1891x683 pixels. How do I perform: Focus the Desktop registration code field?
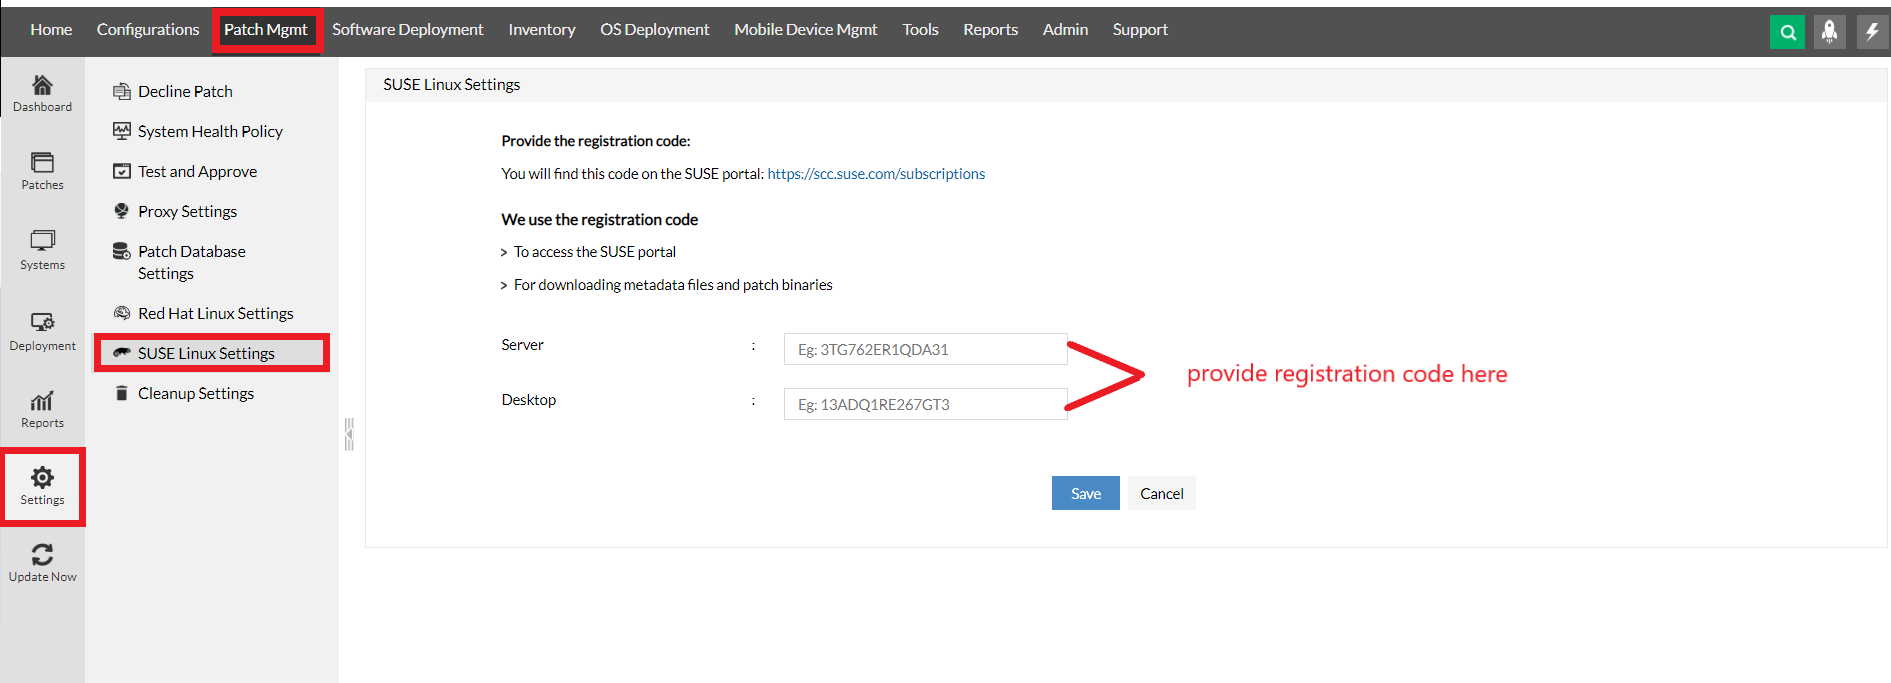926,404
